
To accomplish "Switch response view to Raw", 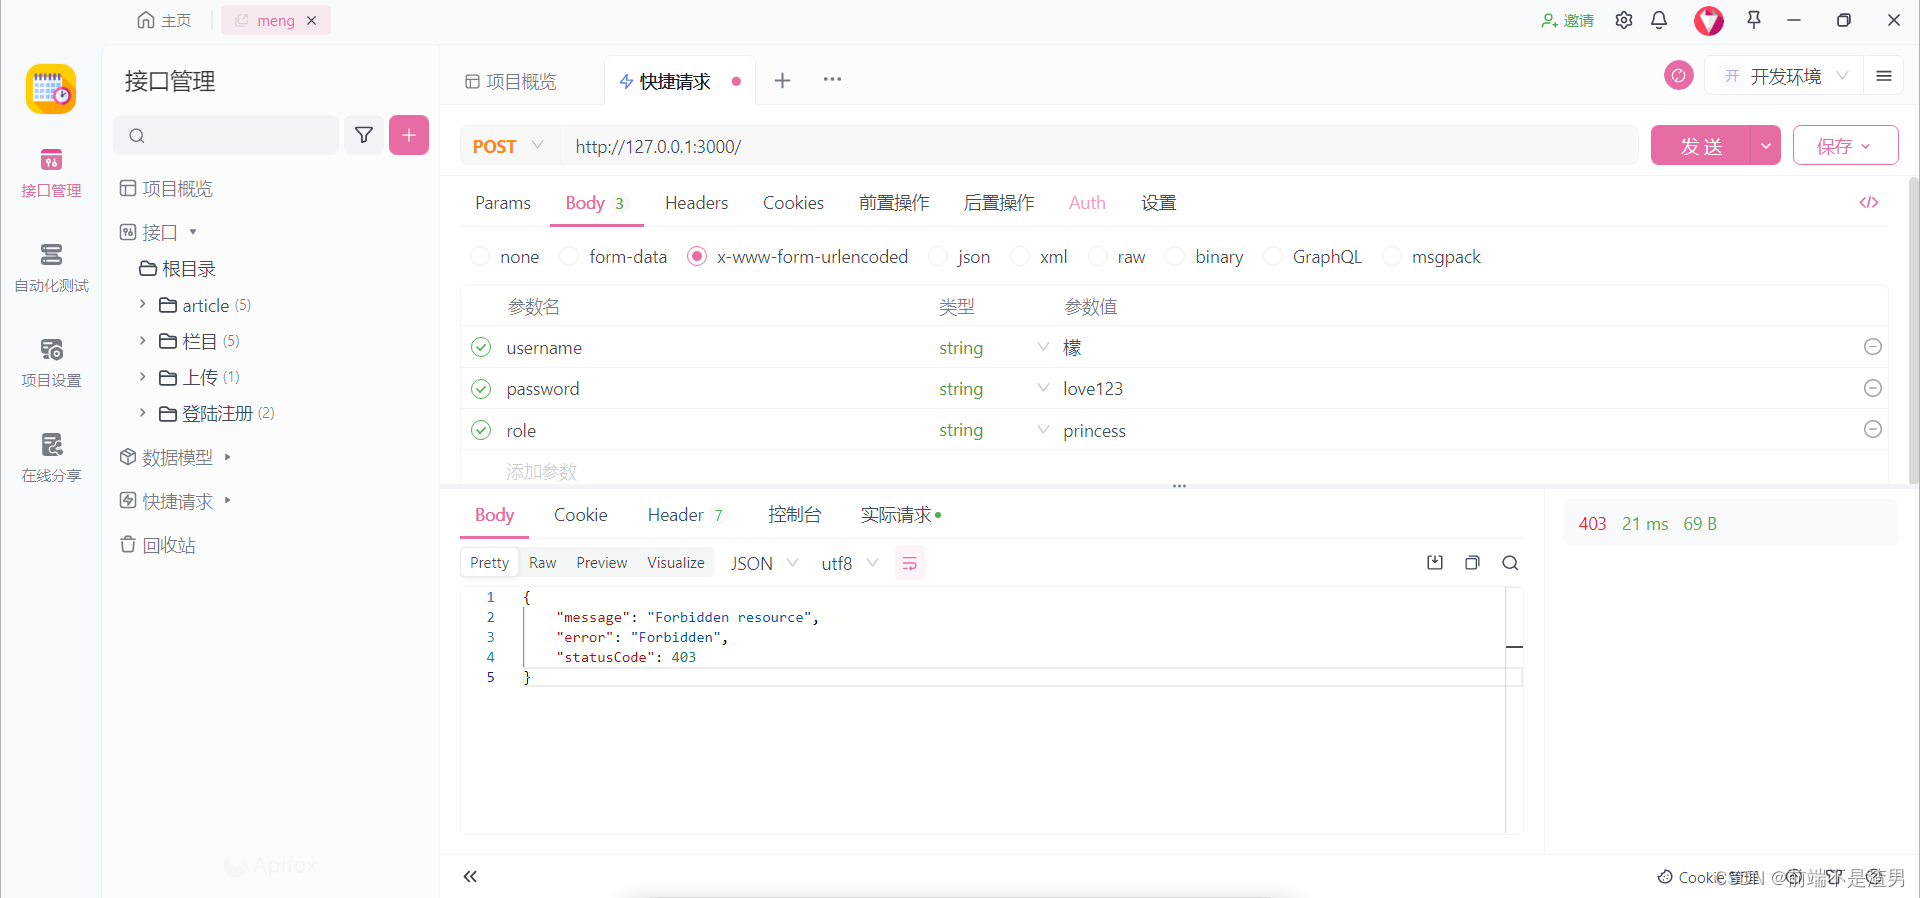I will (542, 563).
